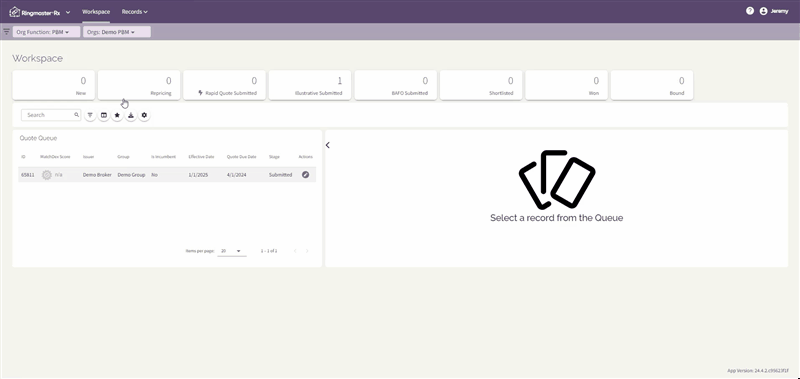
Task: Click the download export button
Action: point(131,115)
